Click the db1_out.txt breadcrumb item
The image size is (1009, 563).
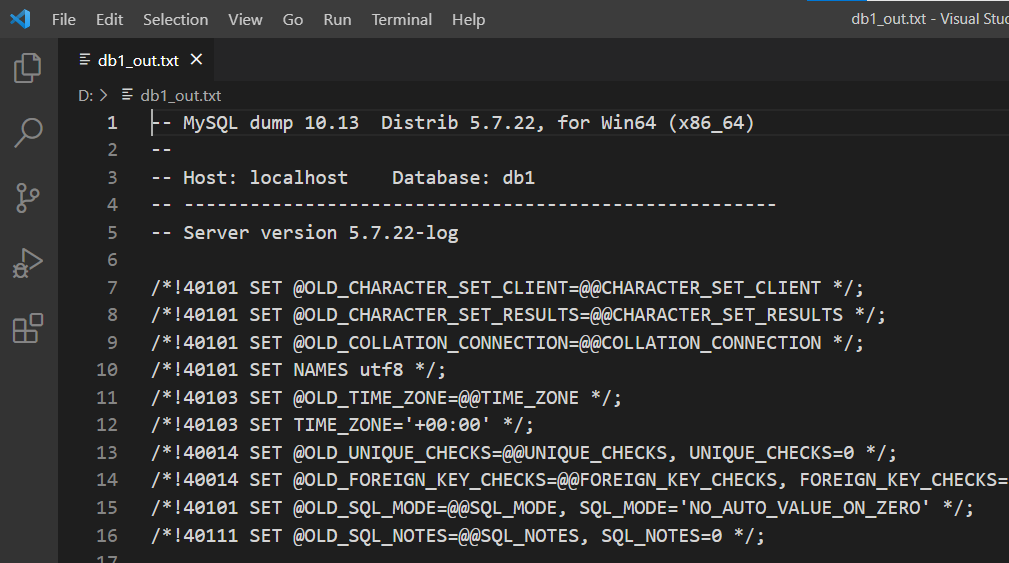(x=181, y=96)
